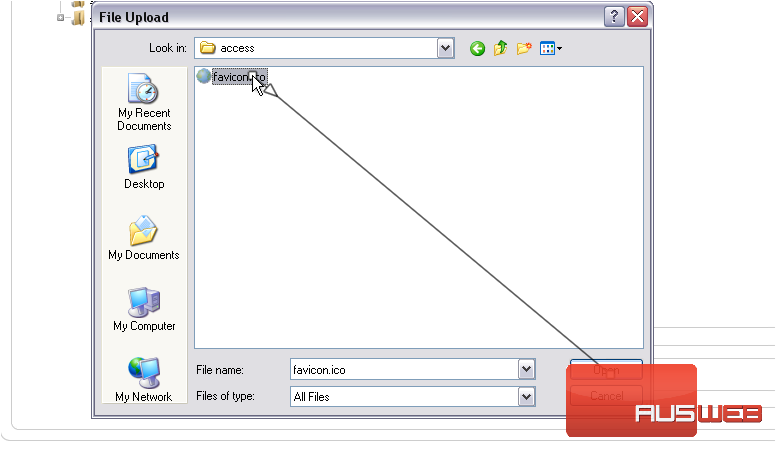Open My Recent Documents location
This screenshot has height=450, width=776.
tap(144, 102)
